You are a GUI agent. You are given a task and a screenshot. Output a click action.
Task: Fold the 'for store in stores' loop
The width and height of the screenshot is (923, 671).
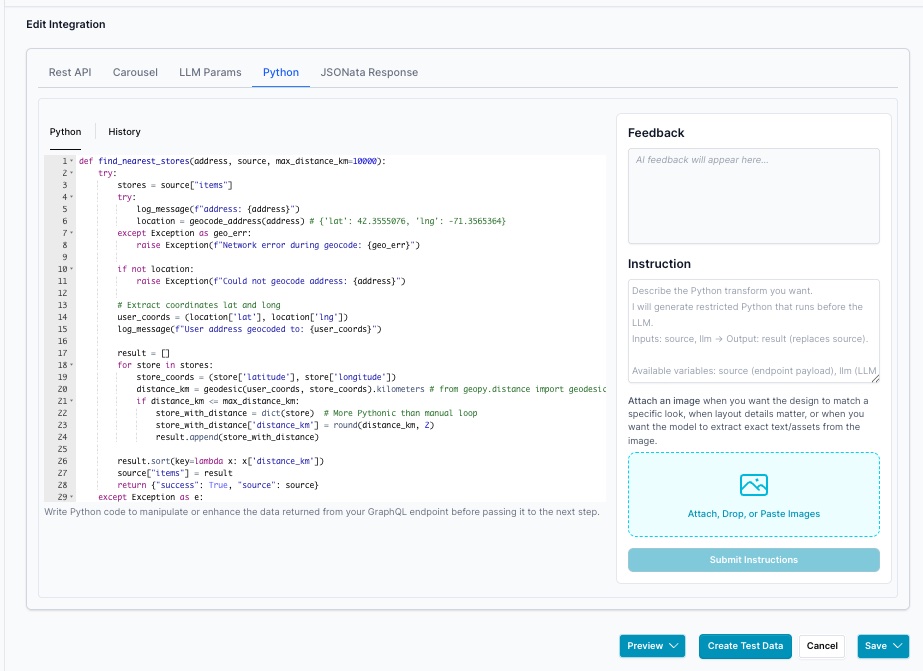point(72,365)
